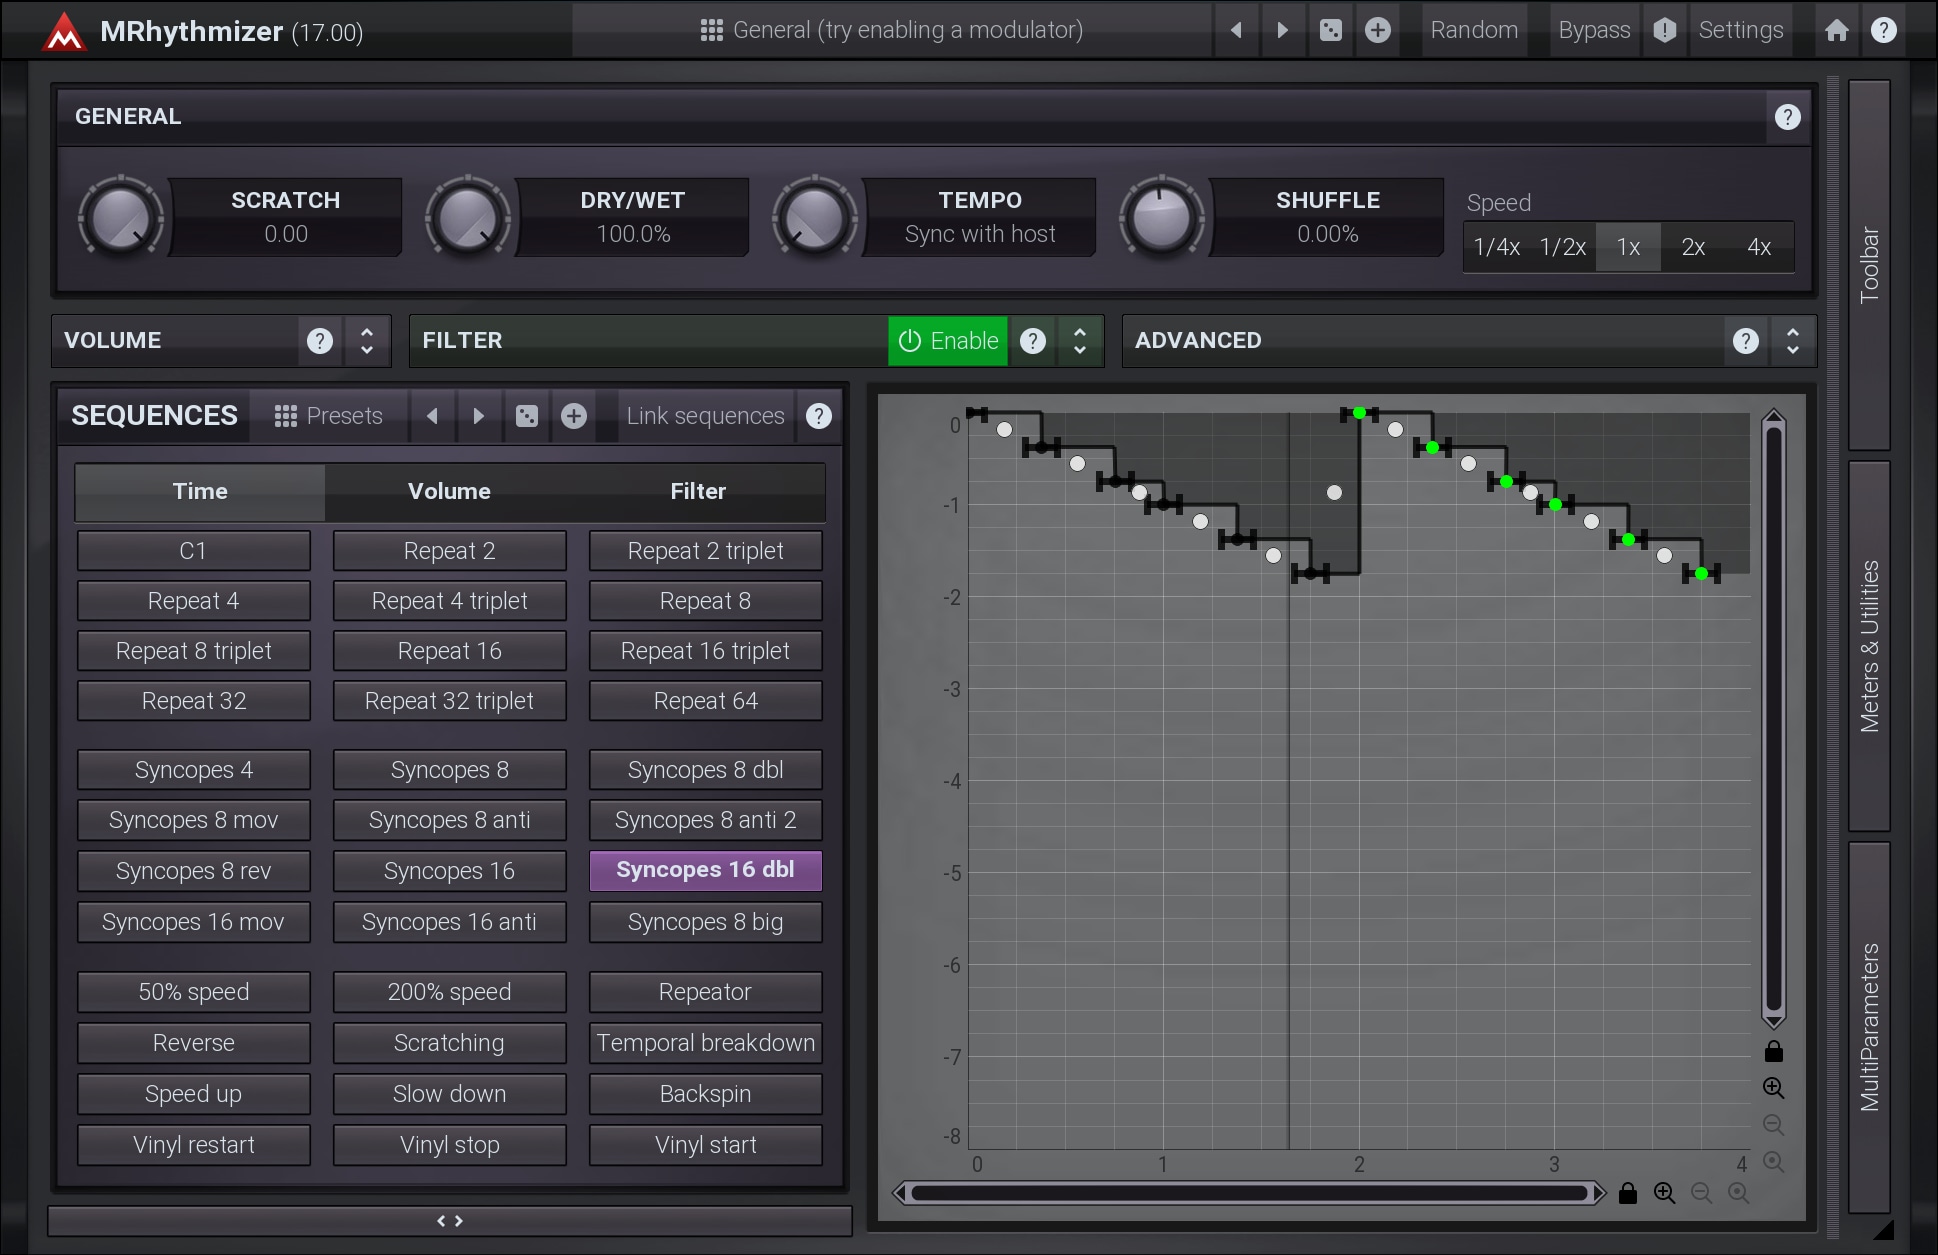Click the Dry/Wet knob
1938x1255 pixels.
pyautogui.click(x=467, y=217)
